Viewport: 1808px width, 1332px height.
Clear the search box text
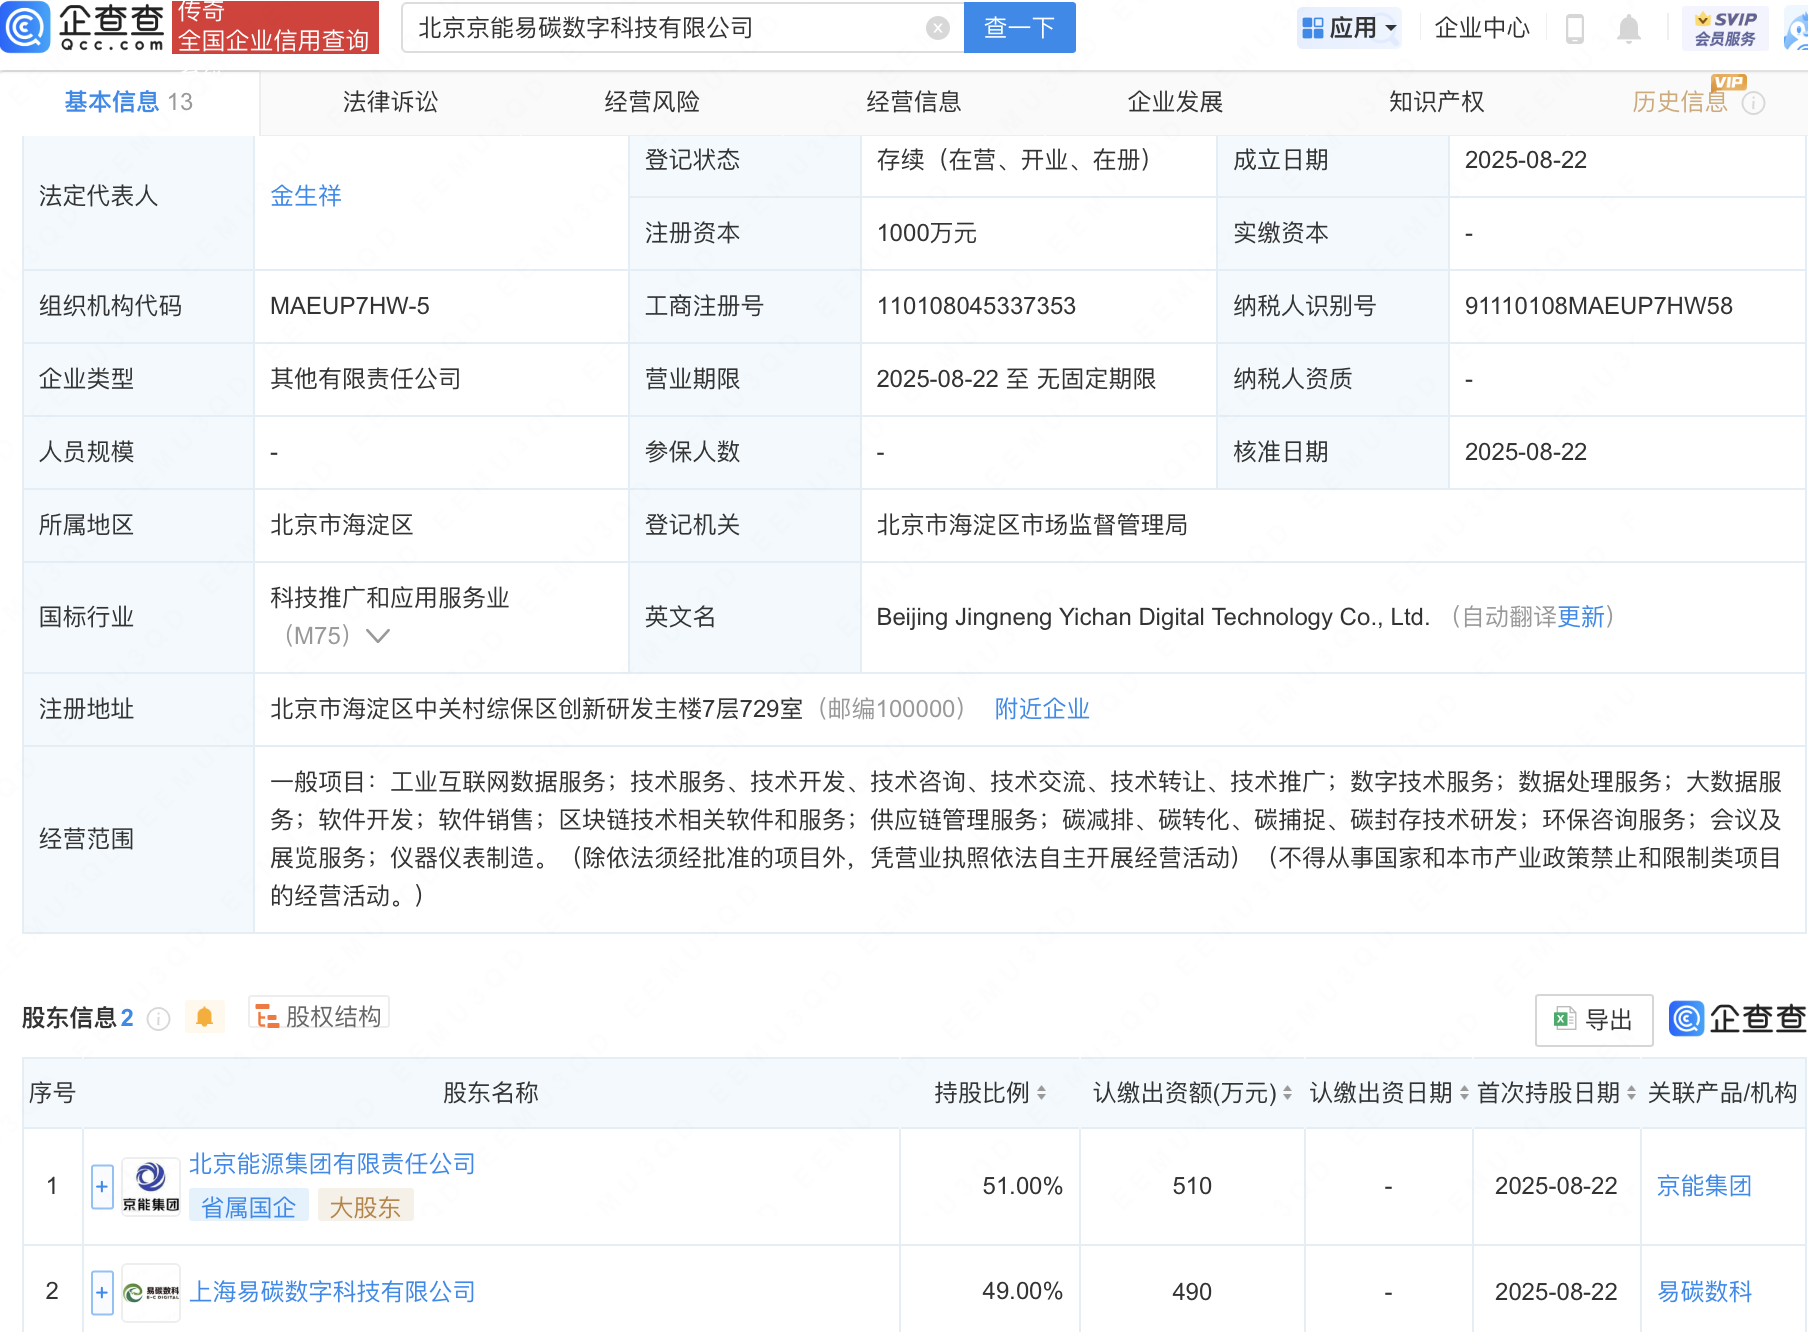tap(937, 28)
